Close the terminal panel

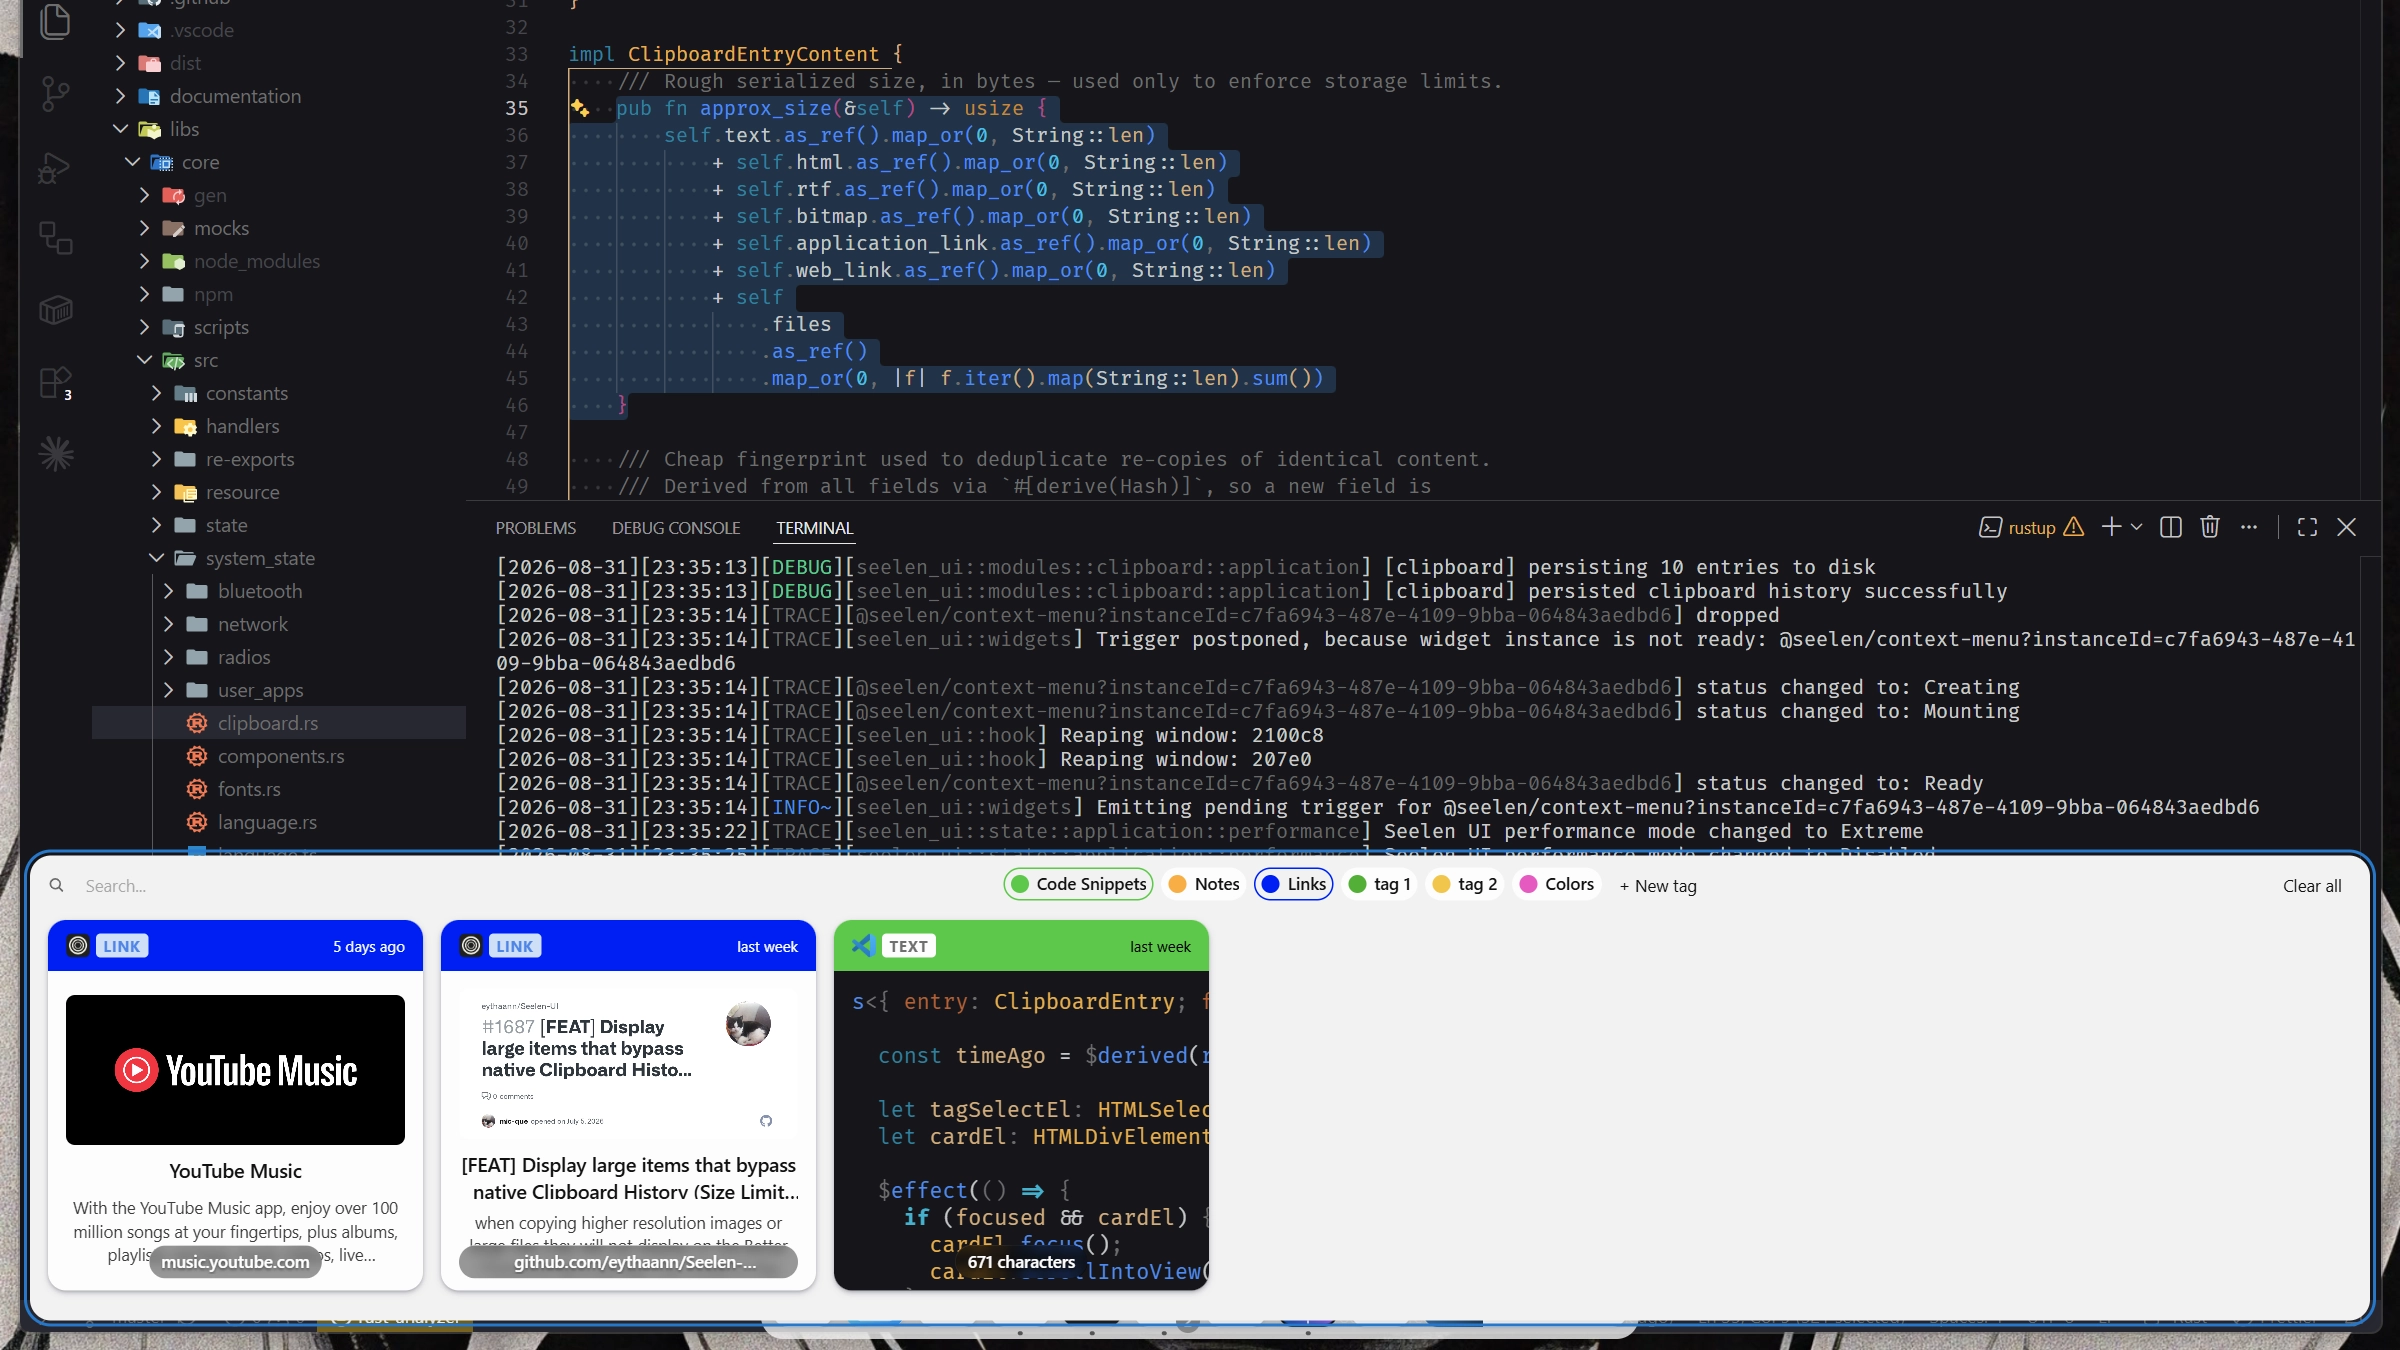coord(2347,527)
